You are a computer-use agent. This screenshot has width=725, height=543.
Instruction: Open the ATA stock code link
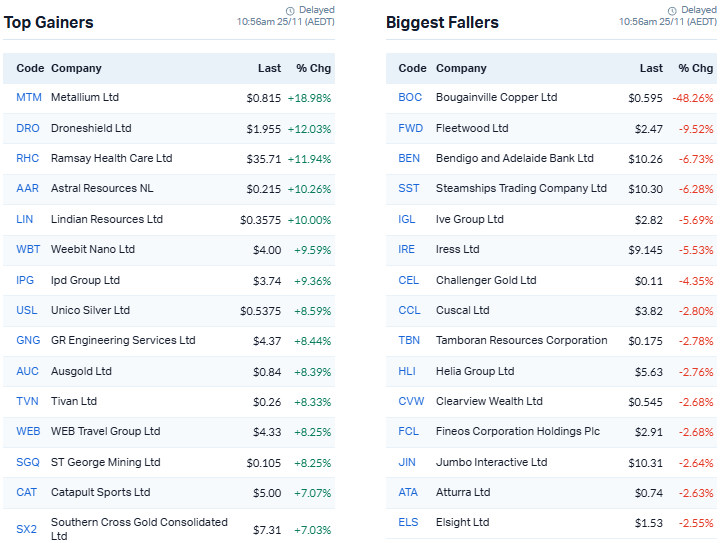point(408,493)
